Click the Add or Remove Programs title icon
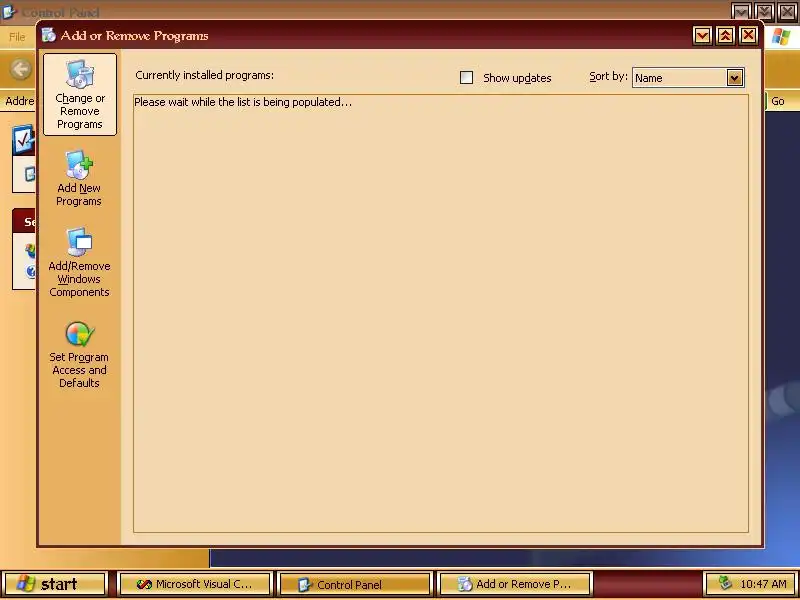The height and width of the screenshot is (600, 800). click(x=49, y=35)
